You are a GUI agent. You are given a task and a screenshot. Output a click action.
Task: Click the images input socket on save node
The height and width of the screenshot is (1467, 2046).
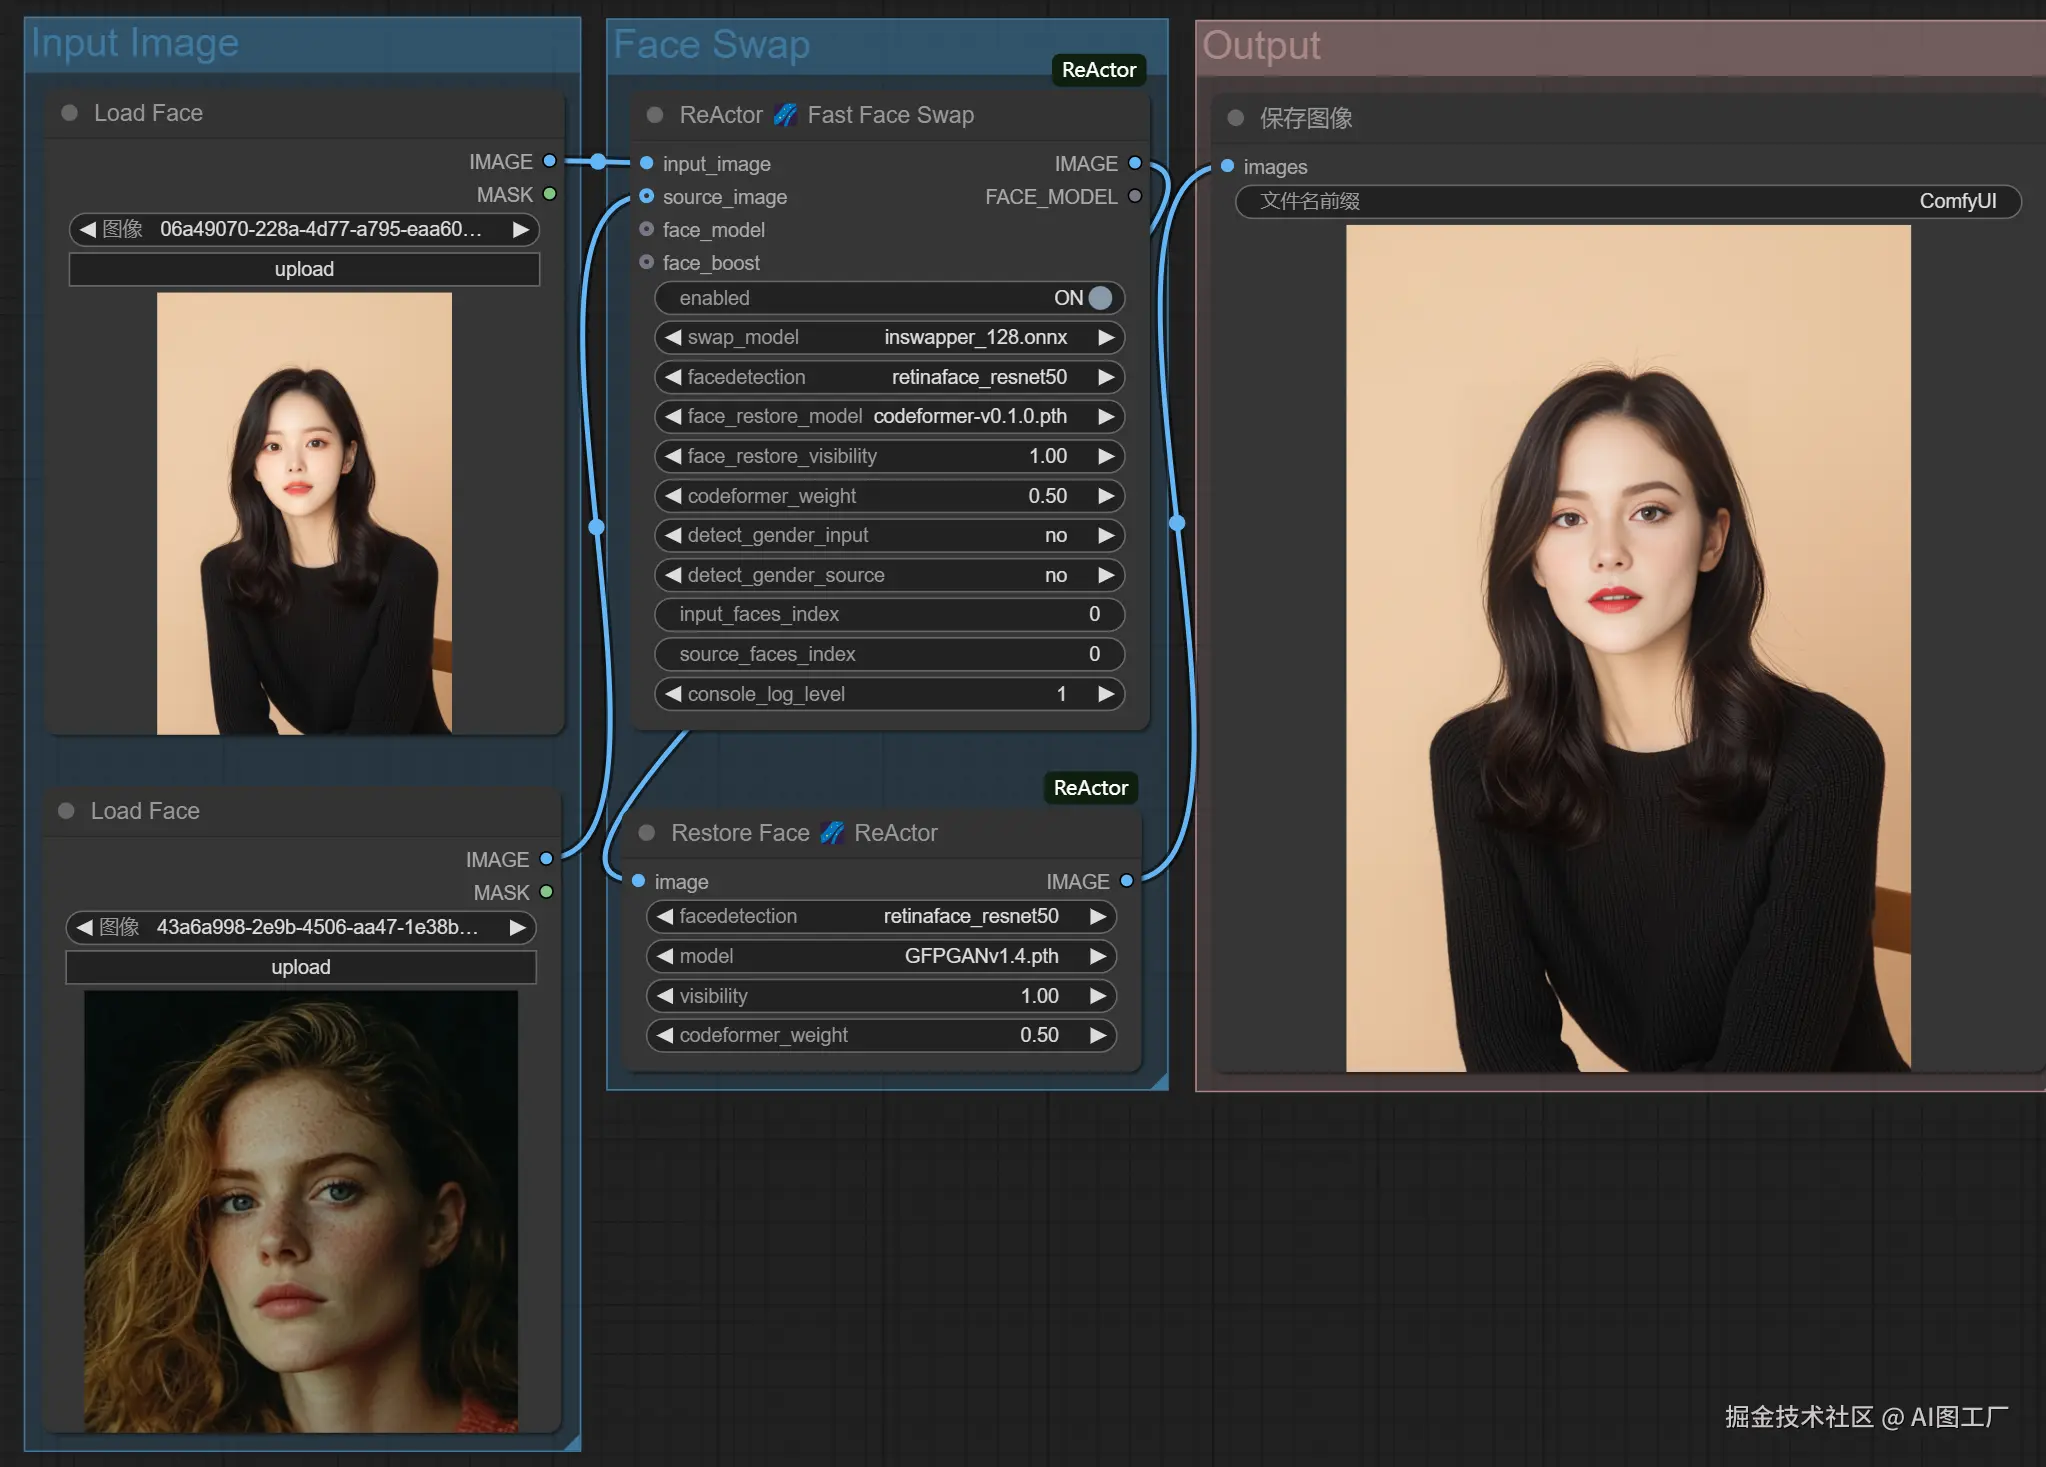click(x=1227, y=166)
